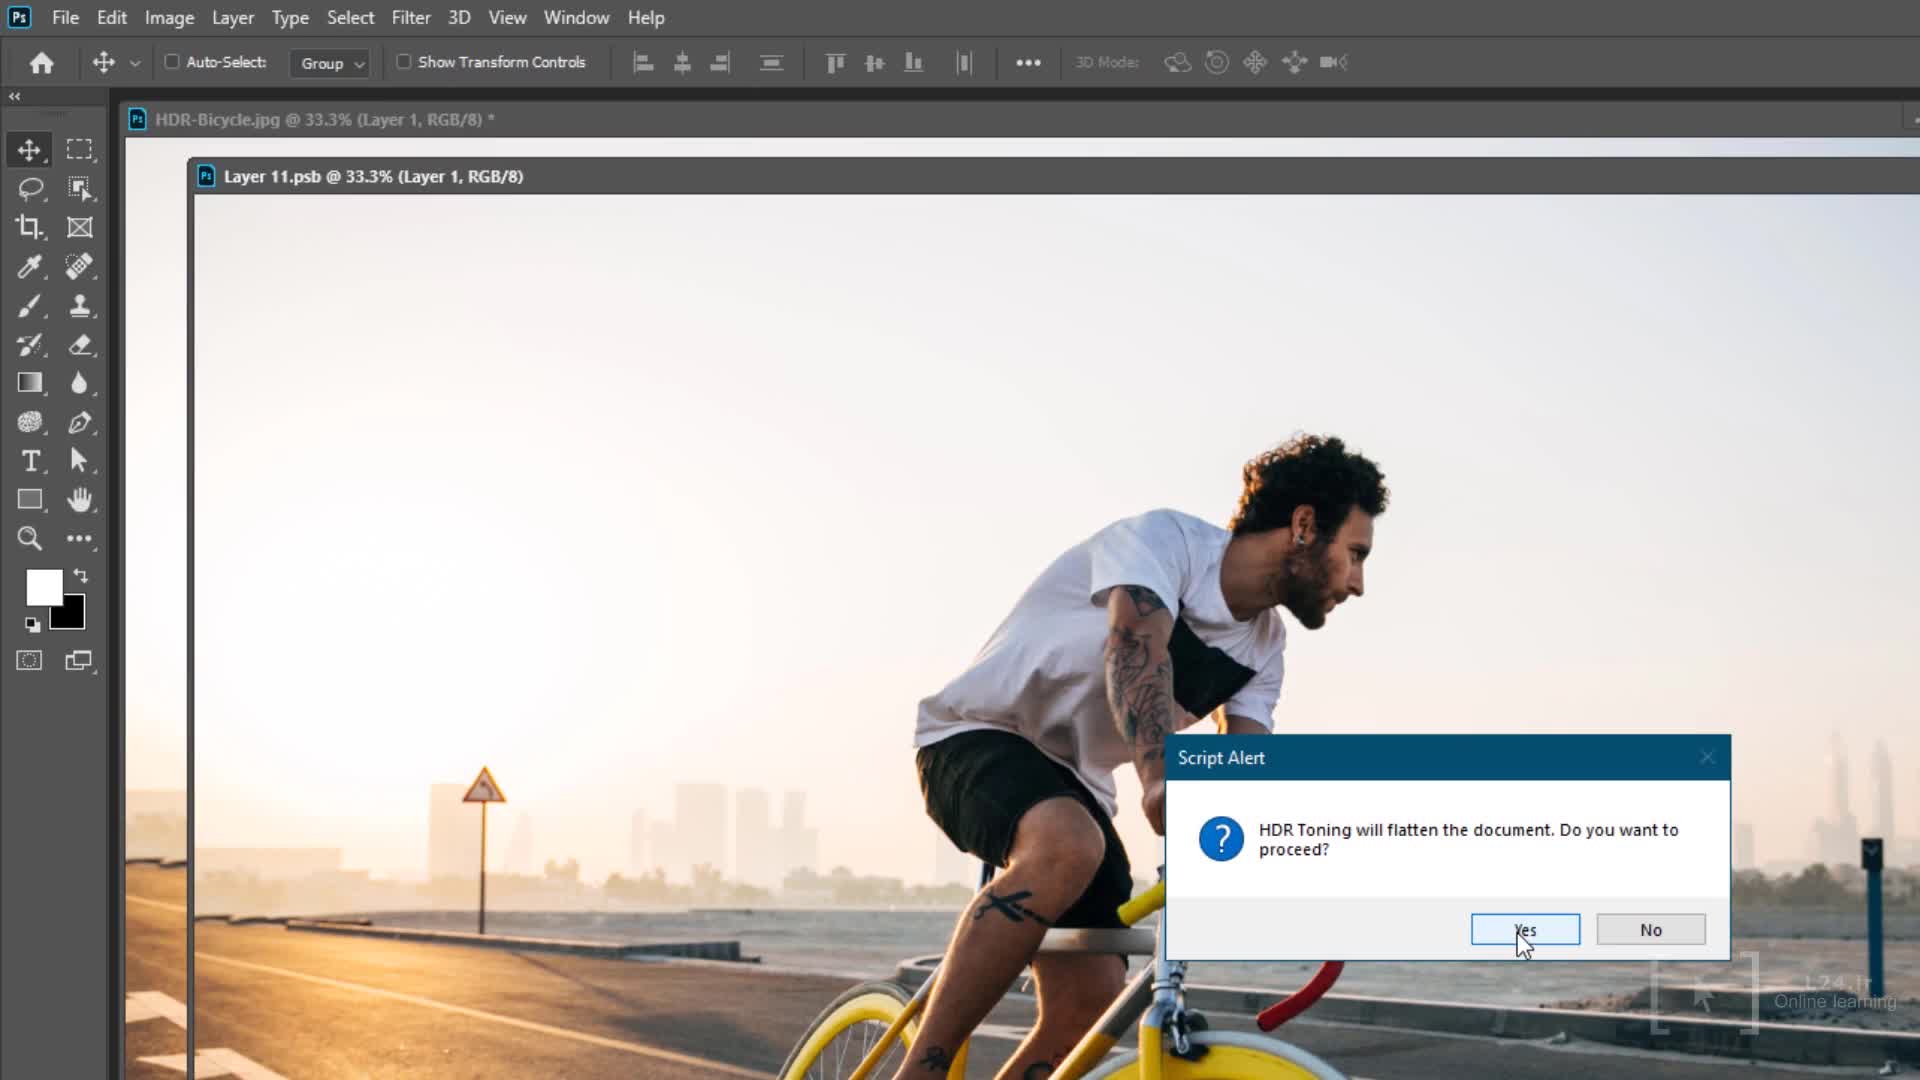Enable Show Transform Controls checkbox

coord(404,62)
